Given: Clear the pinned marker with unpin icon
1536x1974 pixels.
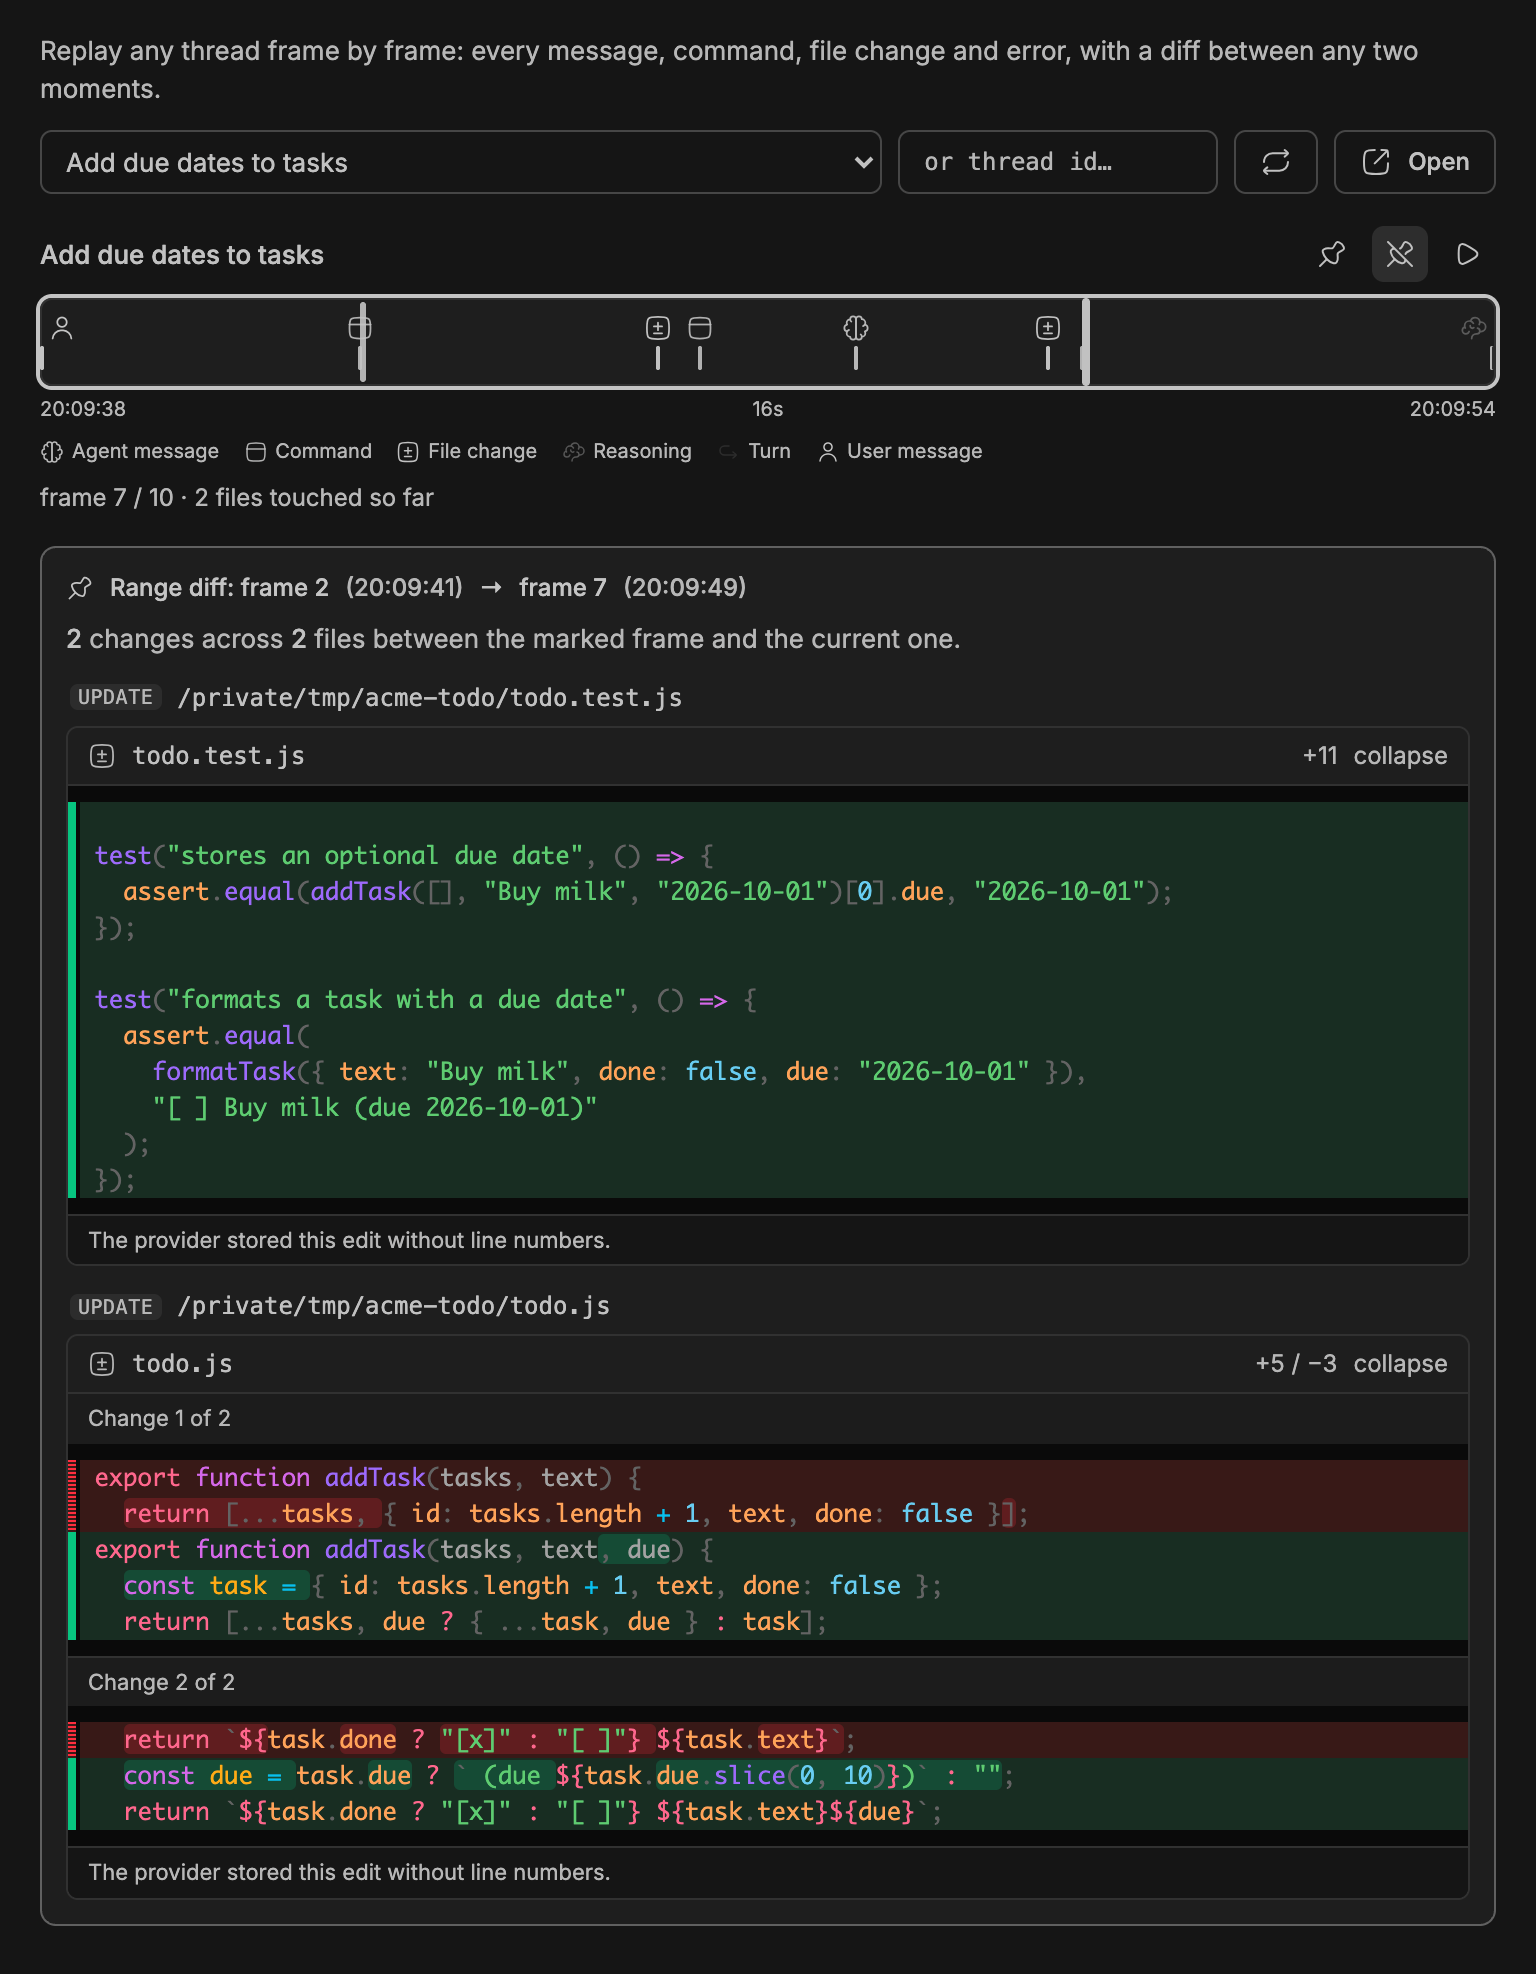Looking at the screenshot, I should 1400,254.
